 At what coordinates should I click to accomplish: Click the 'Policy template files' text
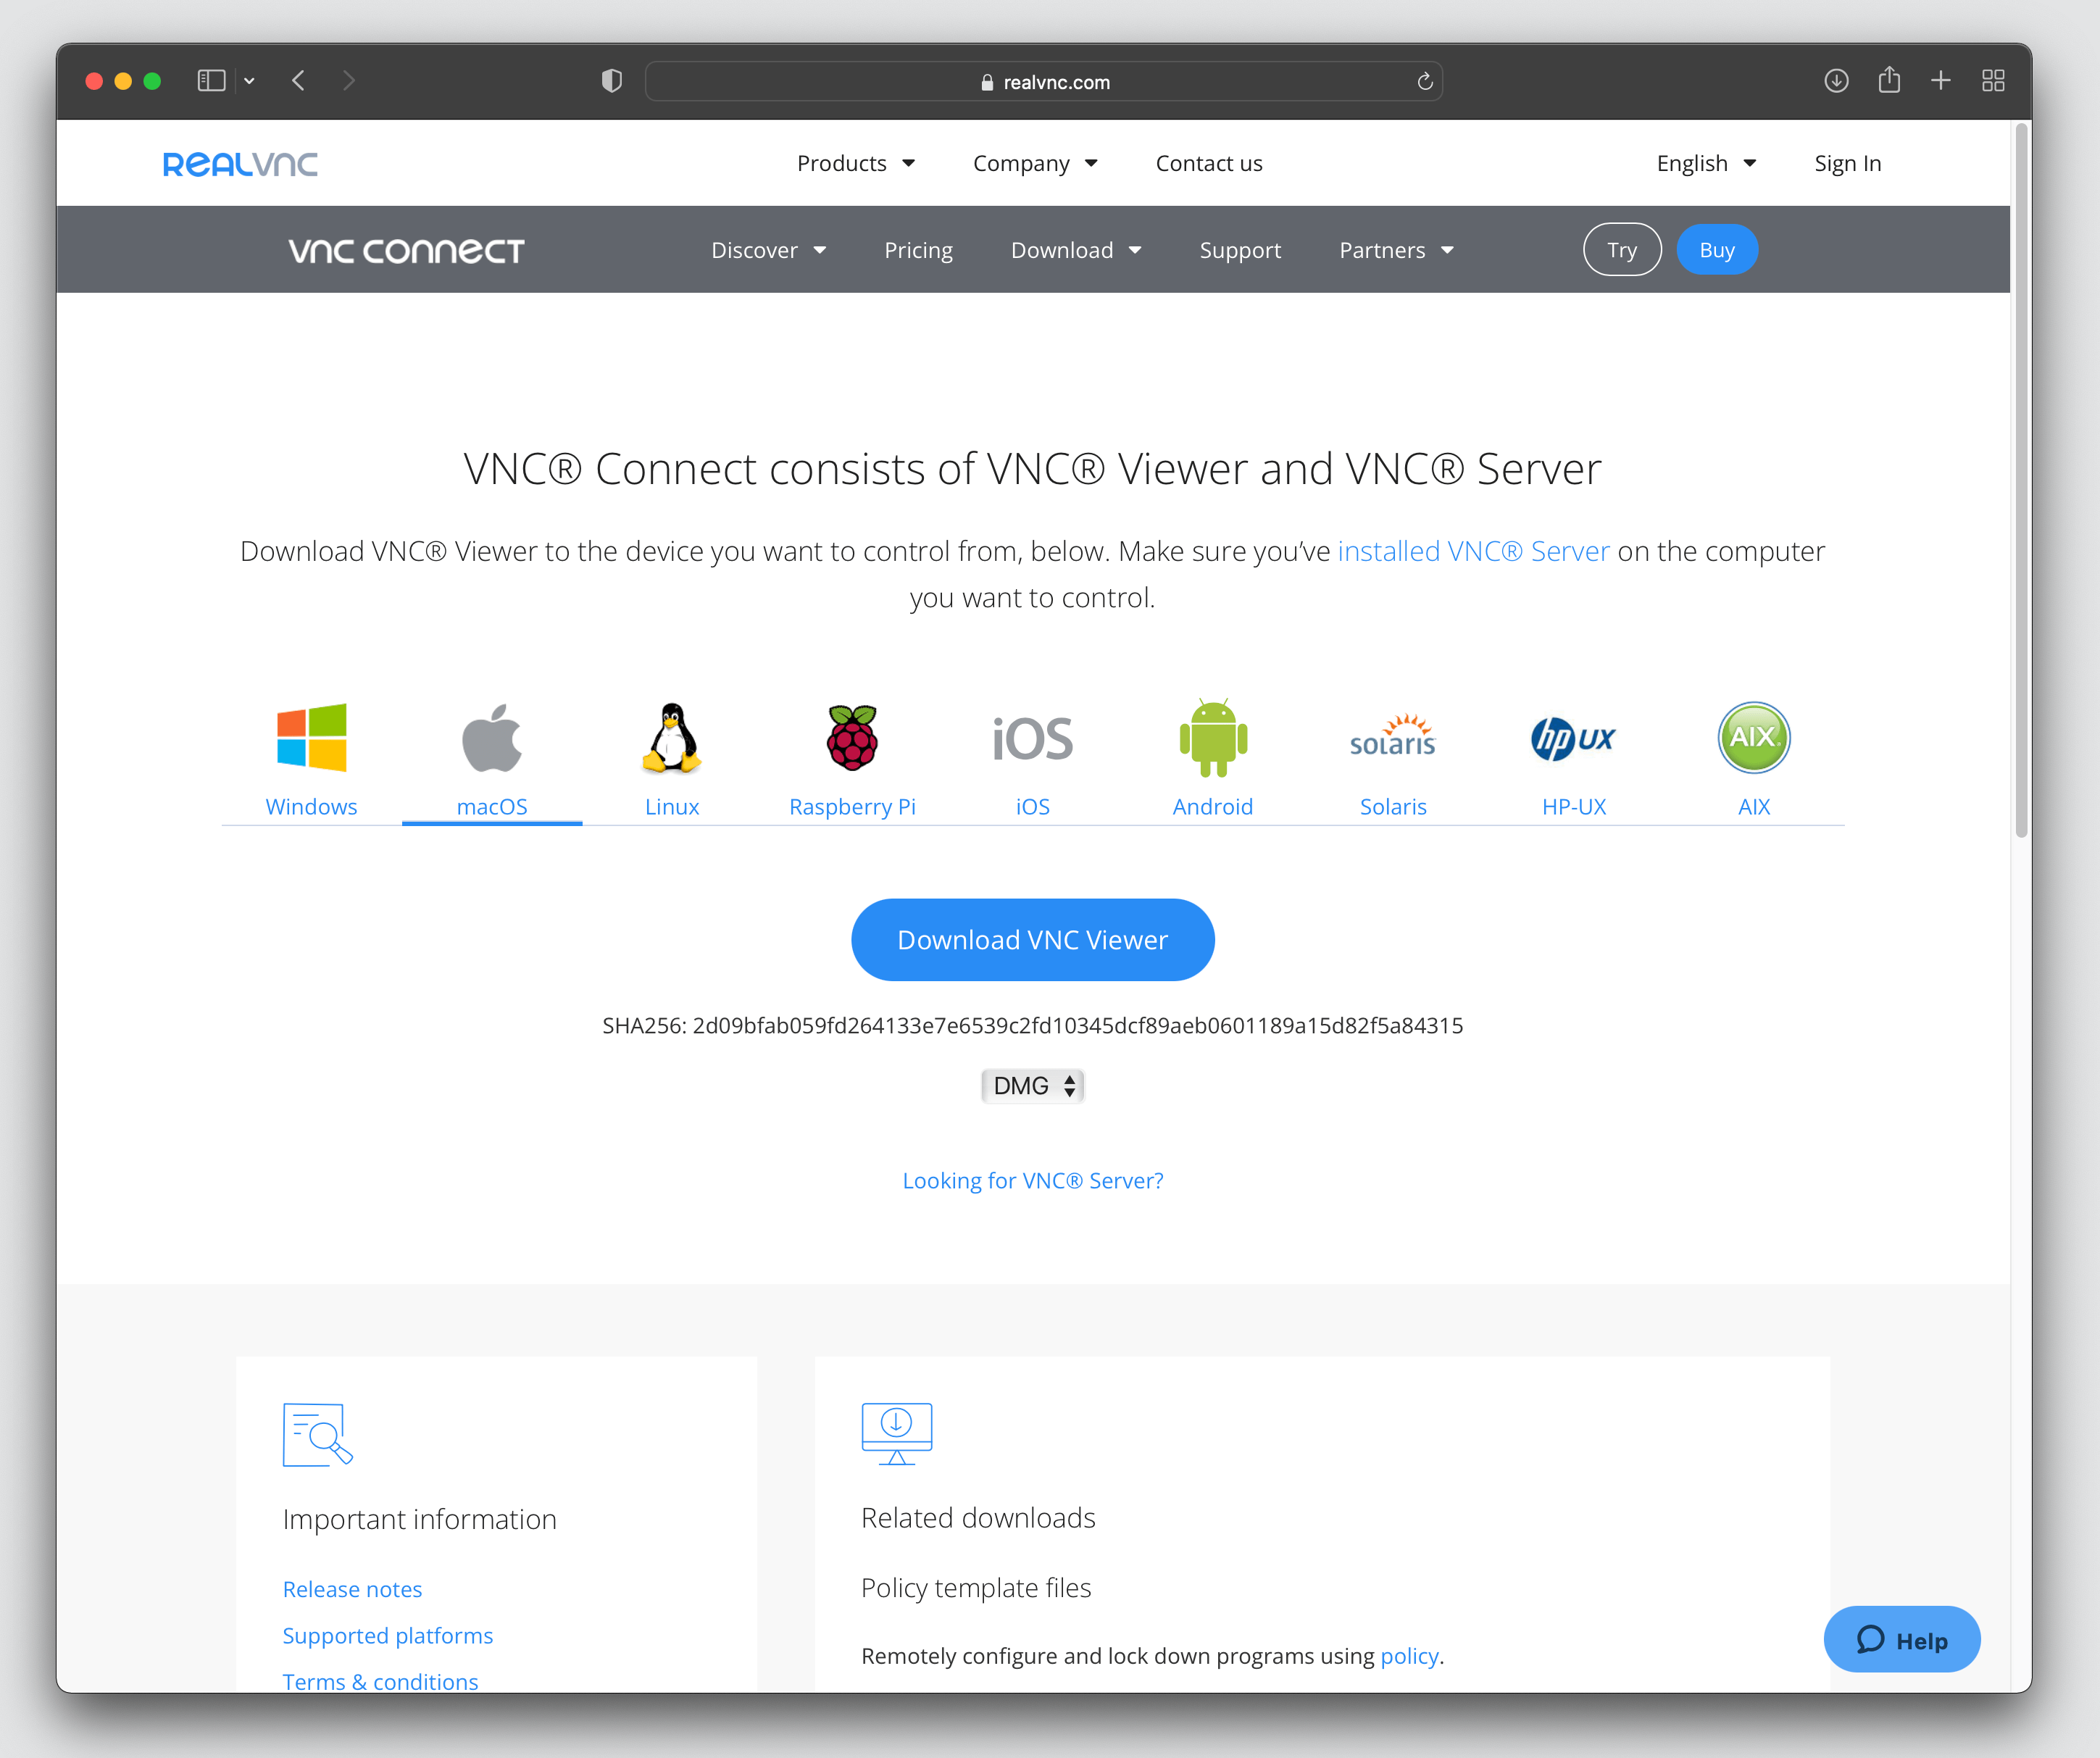[x=976, y=1588]
